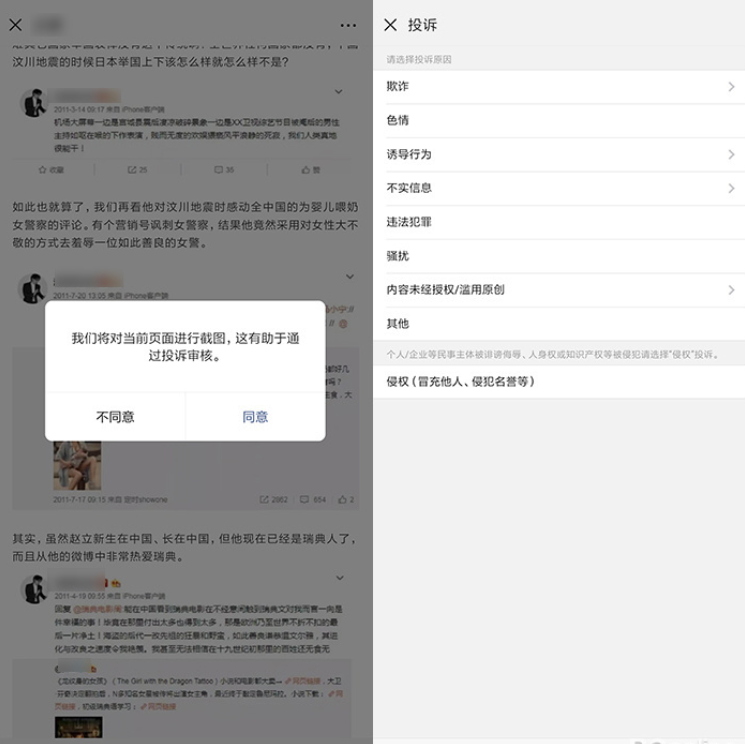Open avatar of the 2011-4-19 post author

pos(34,589)
